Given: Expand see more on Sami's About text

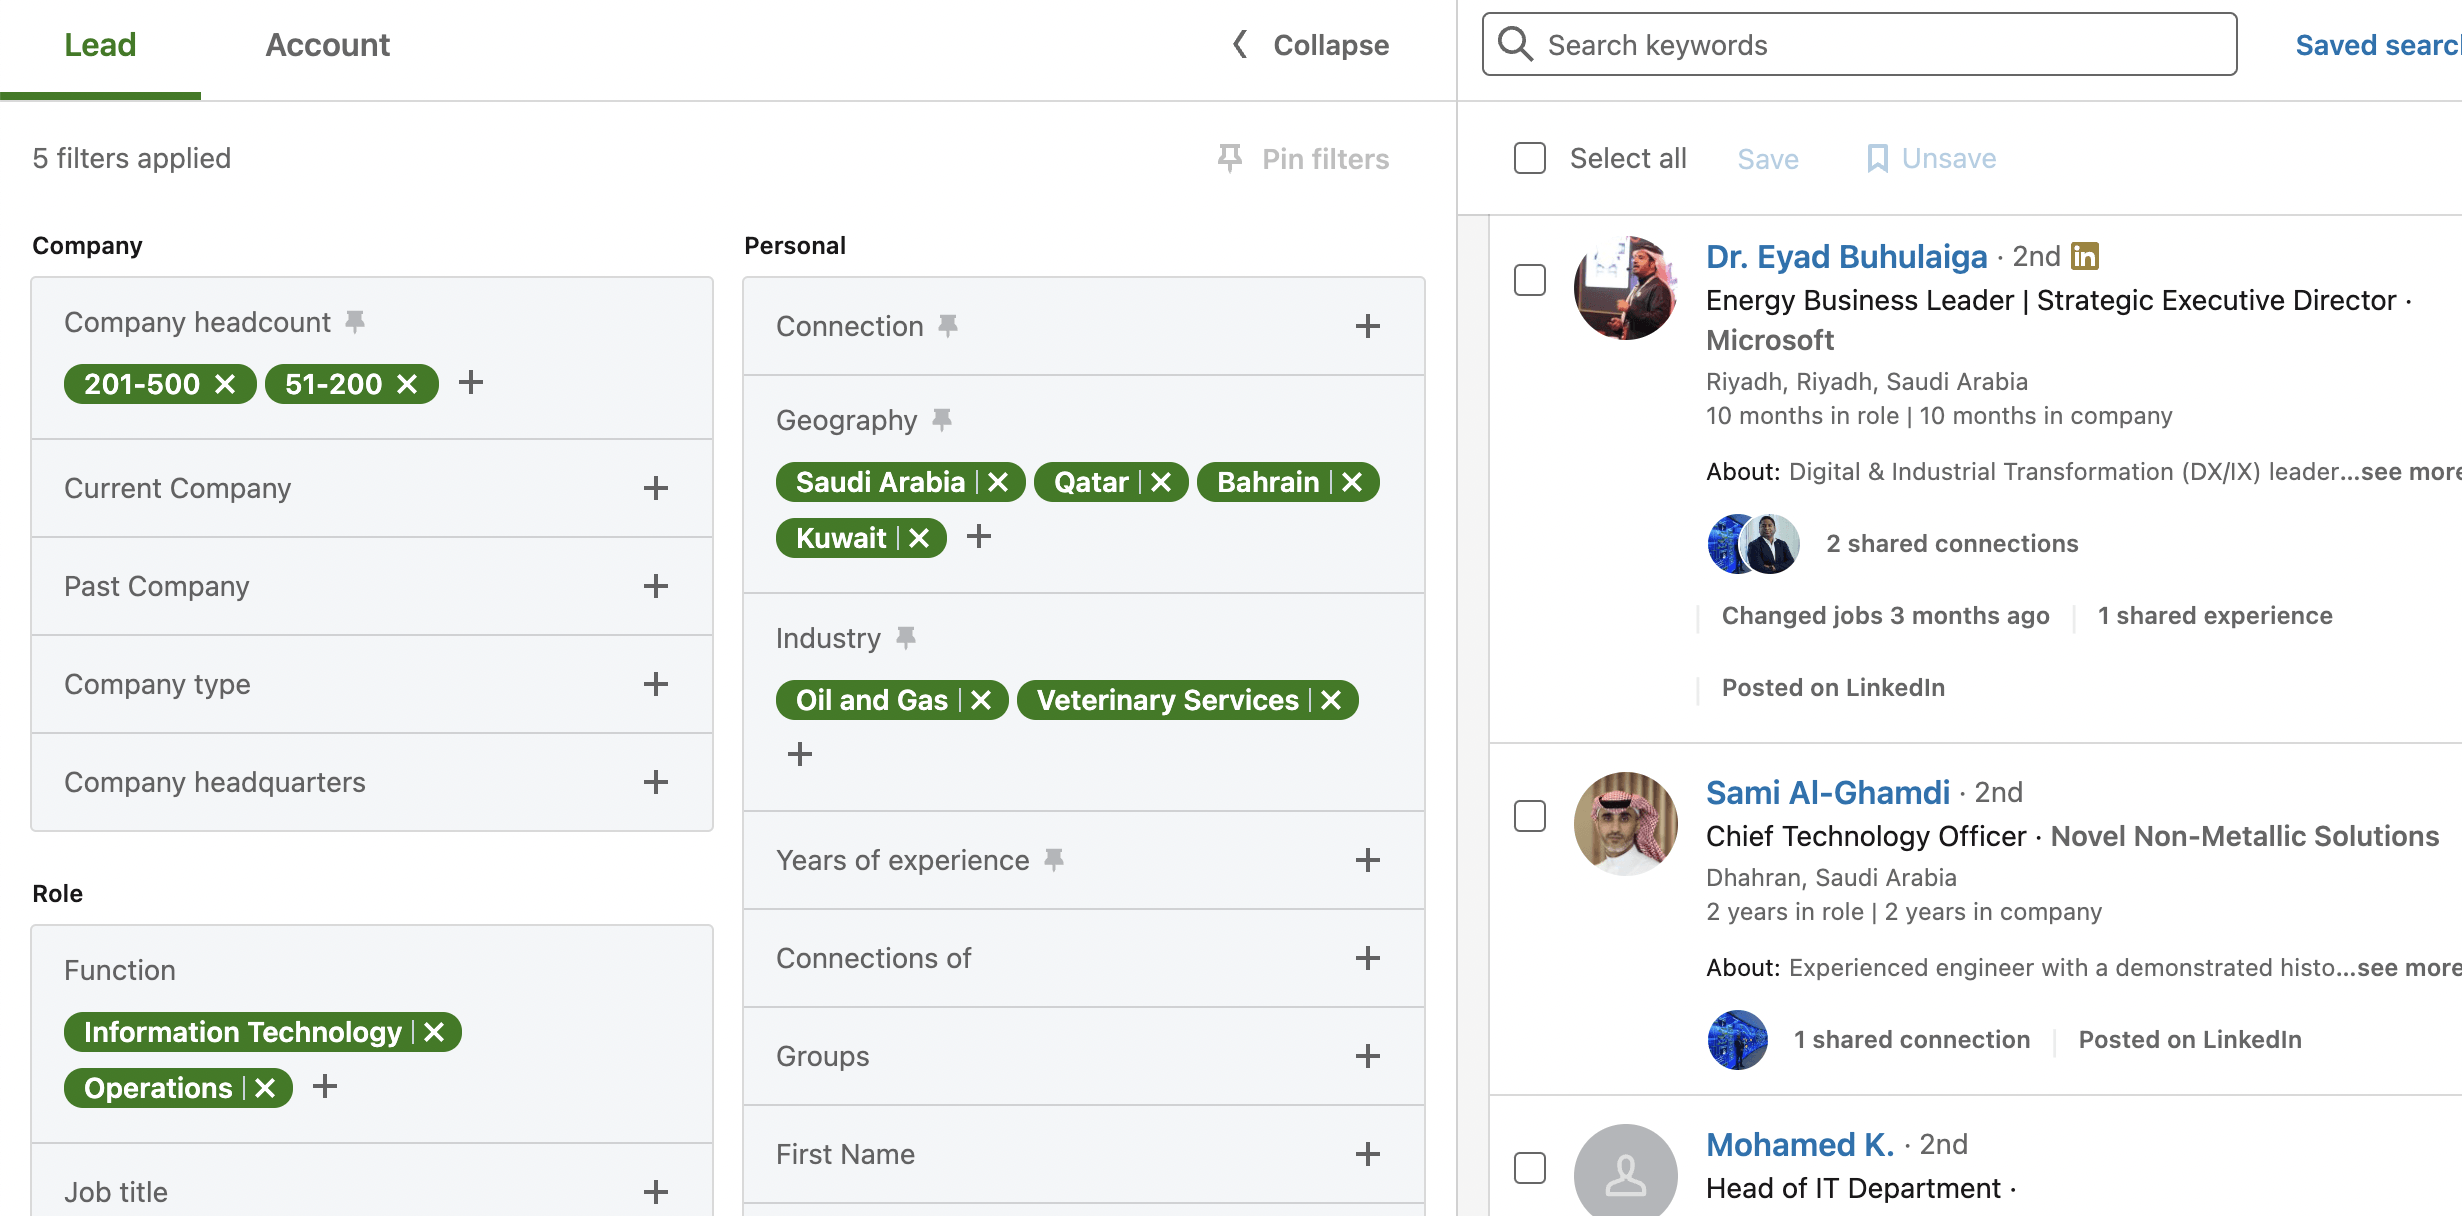Looking at the screenshot, I should coord(2409,968).
